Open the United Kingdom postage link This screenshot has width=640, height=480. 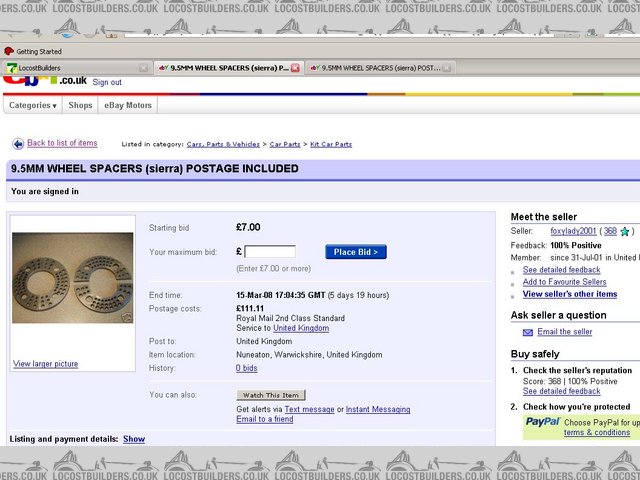point(301,328)
